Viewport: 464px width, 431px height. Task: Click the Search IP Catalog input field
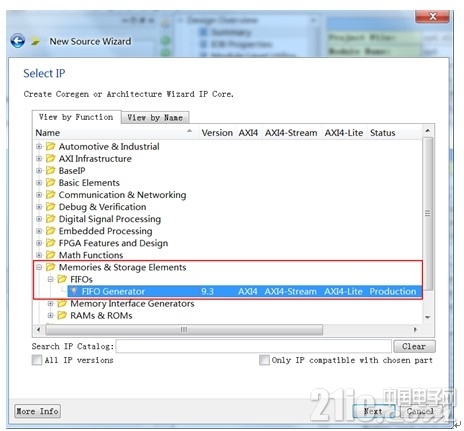[254, 346]
